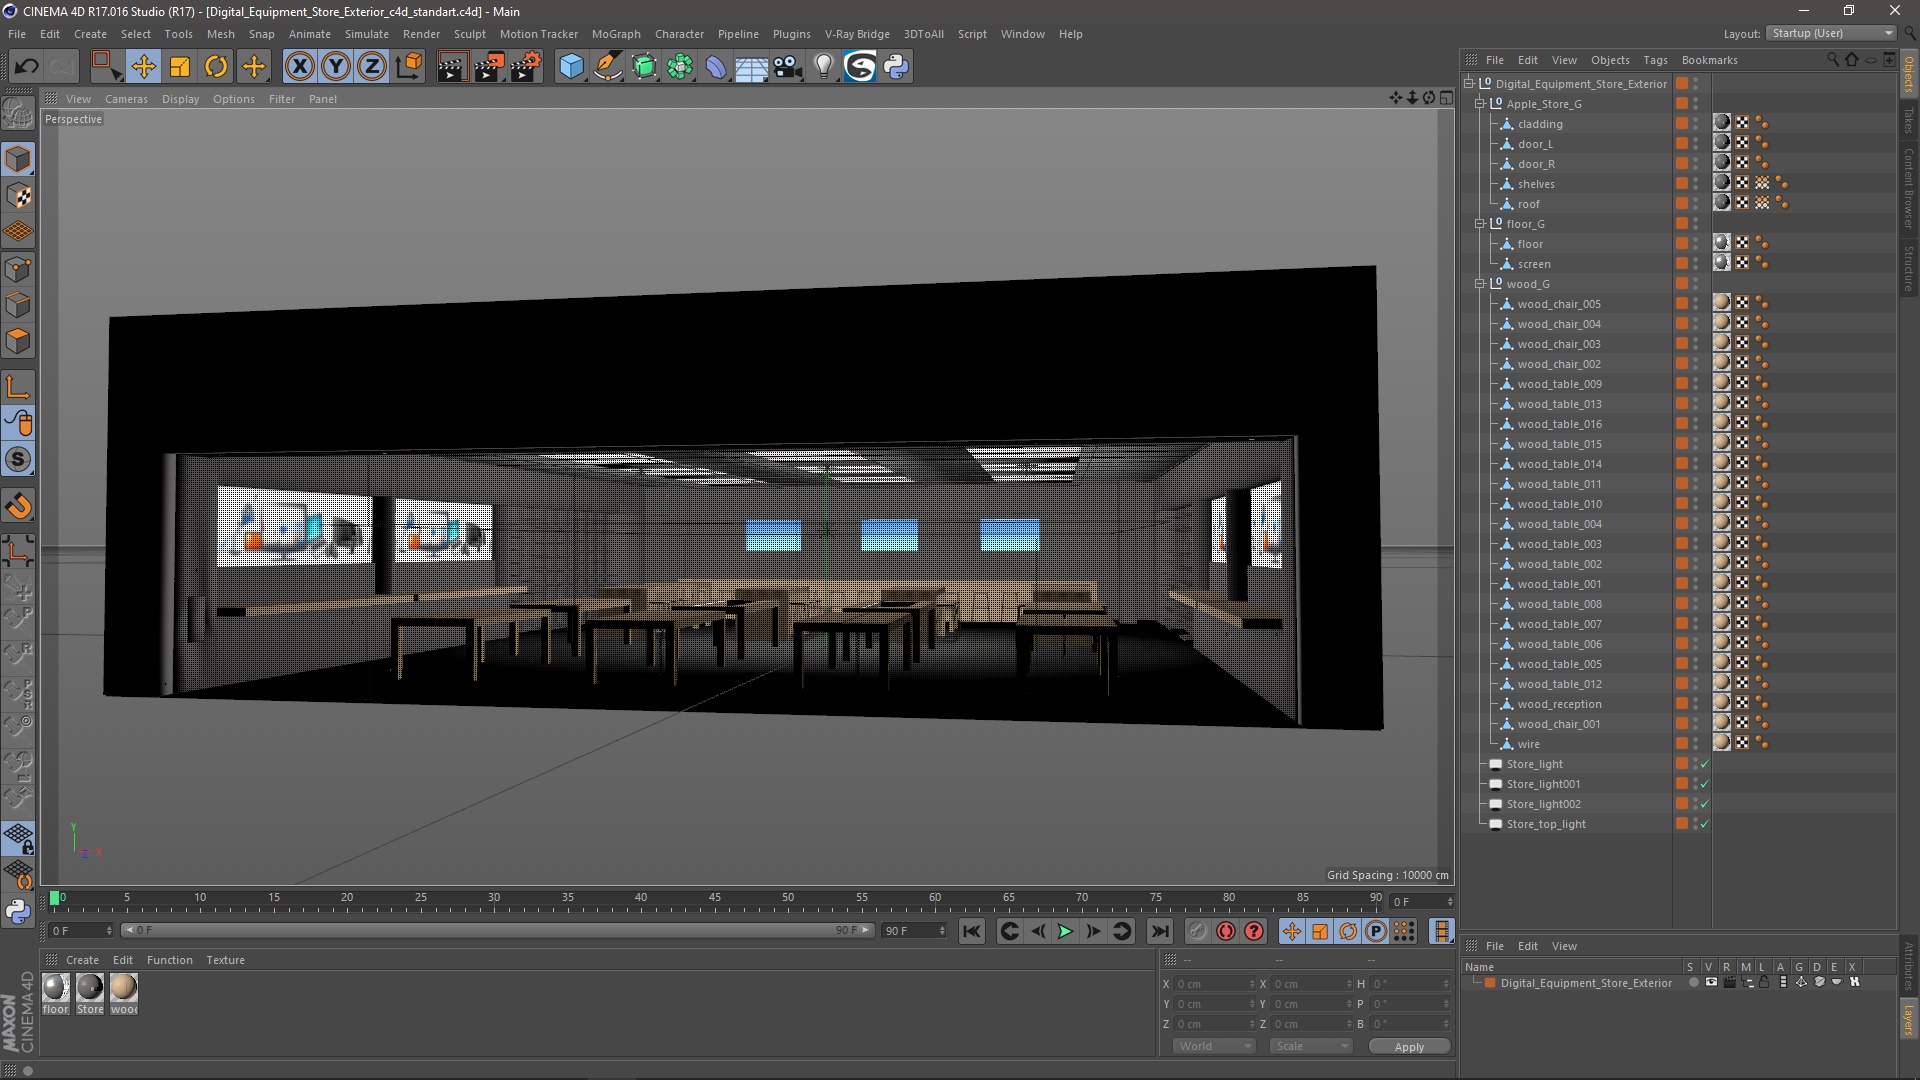
Task: Open Render to Picture Viewer icon
Action: (489, 67)
